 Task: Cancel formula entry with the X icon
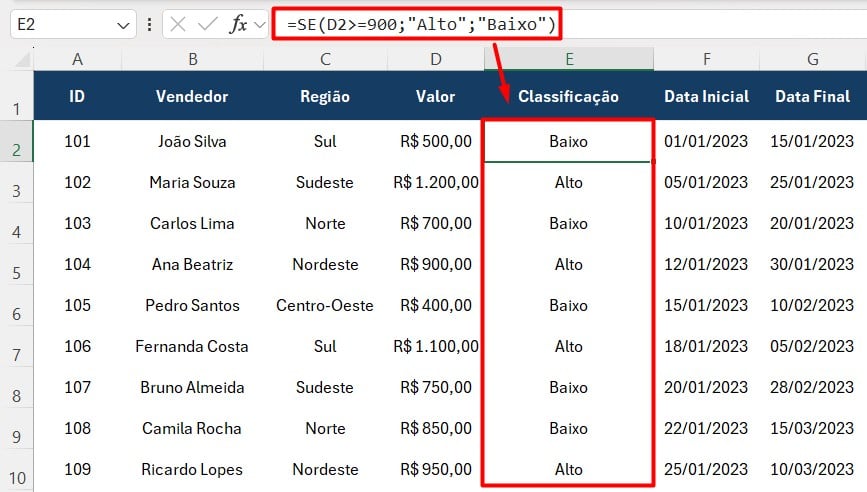(178, 24)
